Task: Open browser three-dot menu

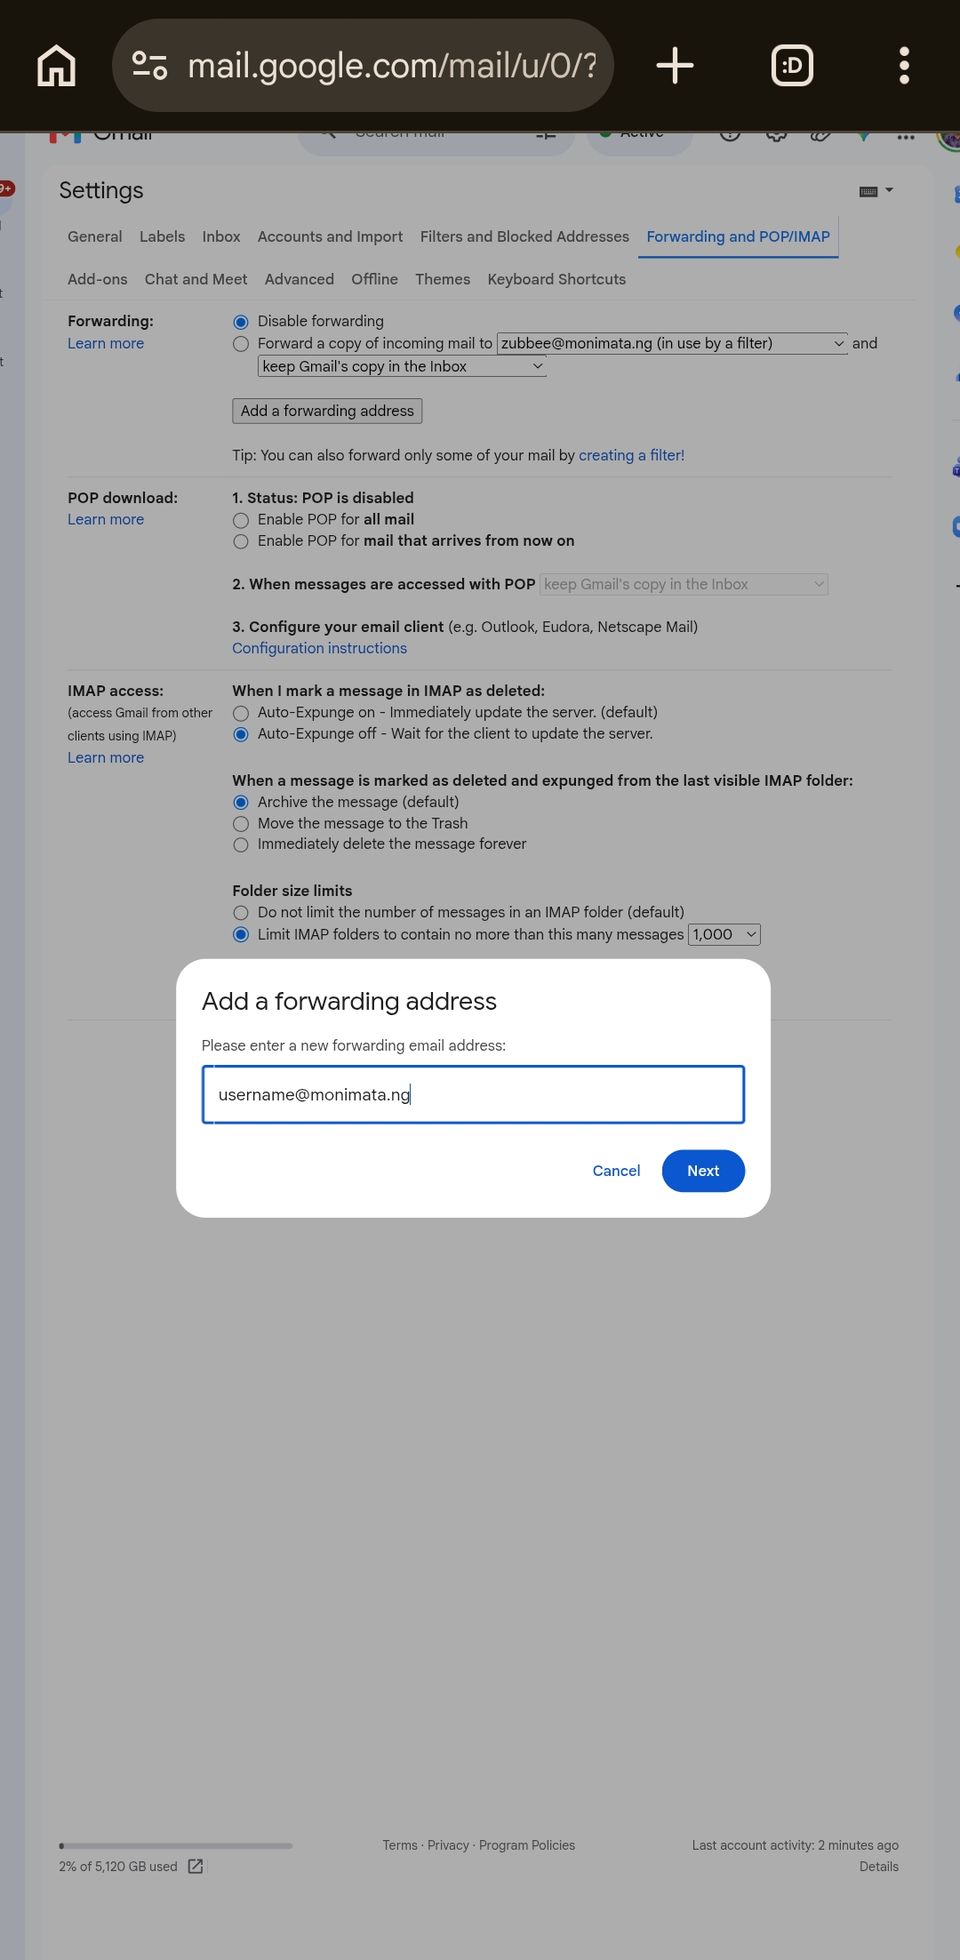Action: [x=904, y=66]
